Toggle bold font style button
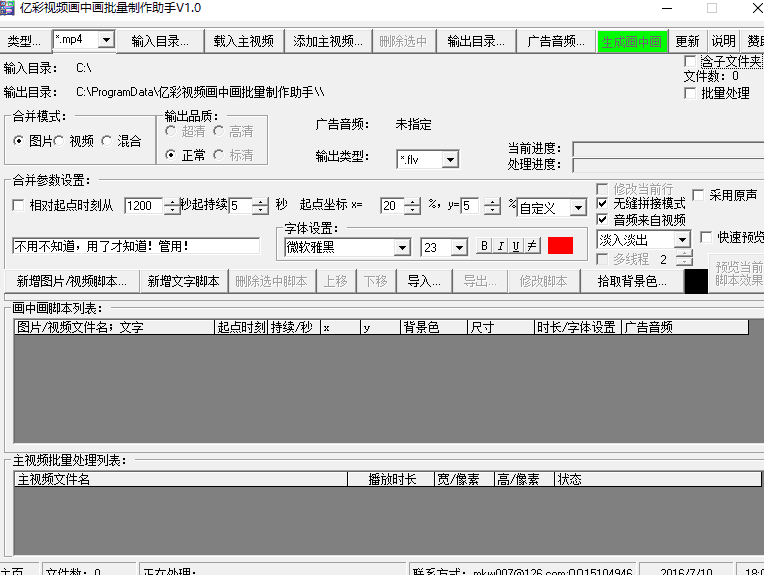 click(x=484, y=246)
